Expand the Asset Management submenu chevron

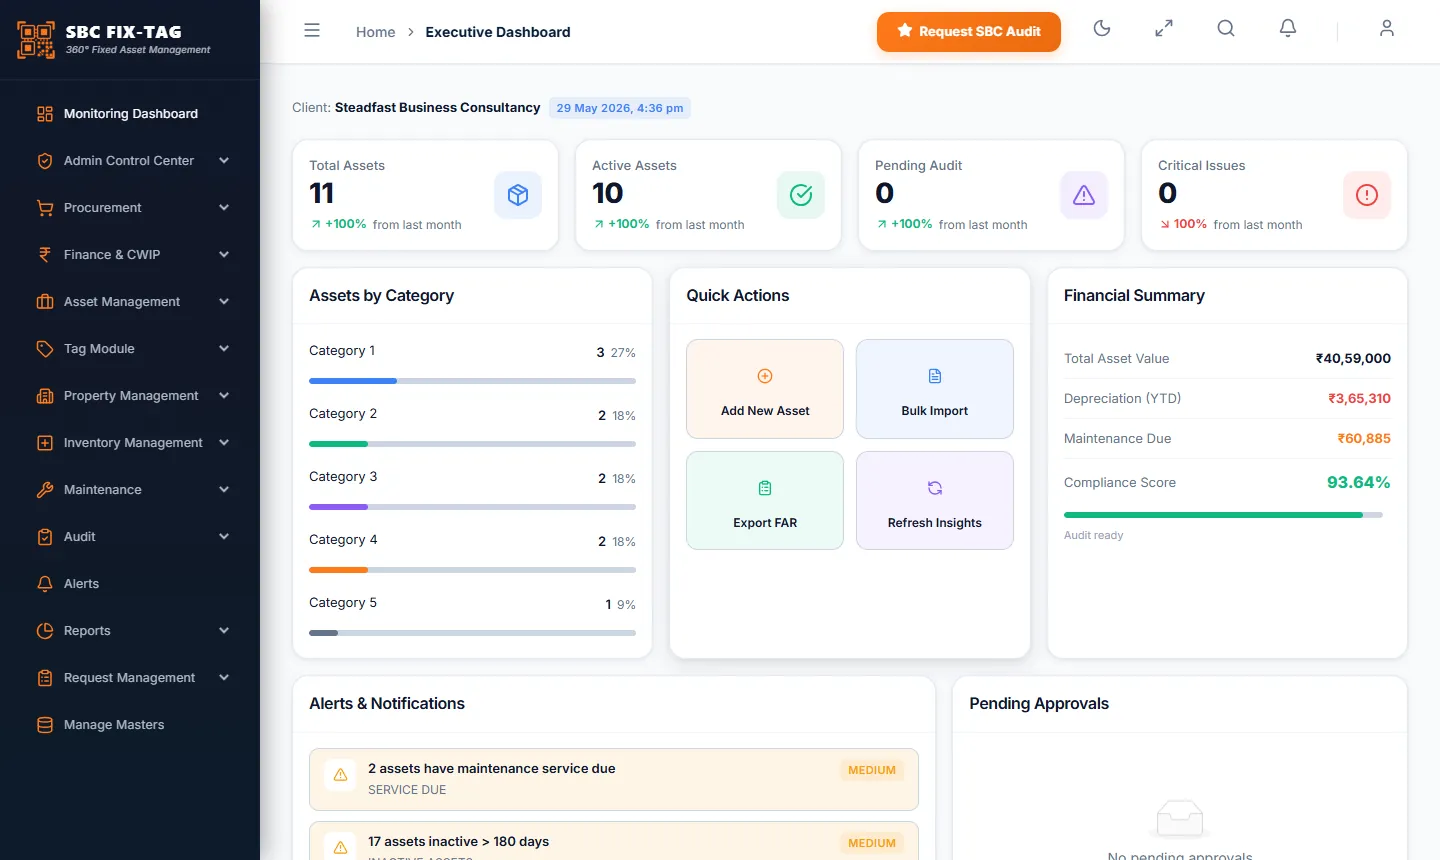[x=224, y=302]
